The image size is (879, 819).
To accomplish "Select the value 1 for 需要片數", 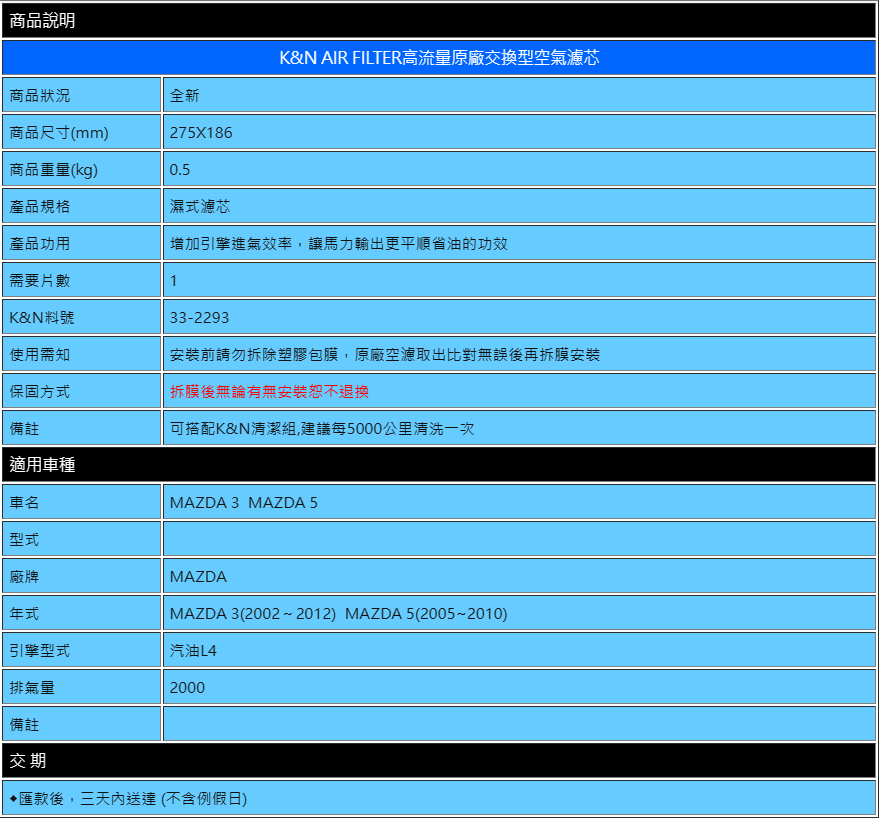I will pos(174,281).
